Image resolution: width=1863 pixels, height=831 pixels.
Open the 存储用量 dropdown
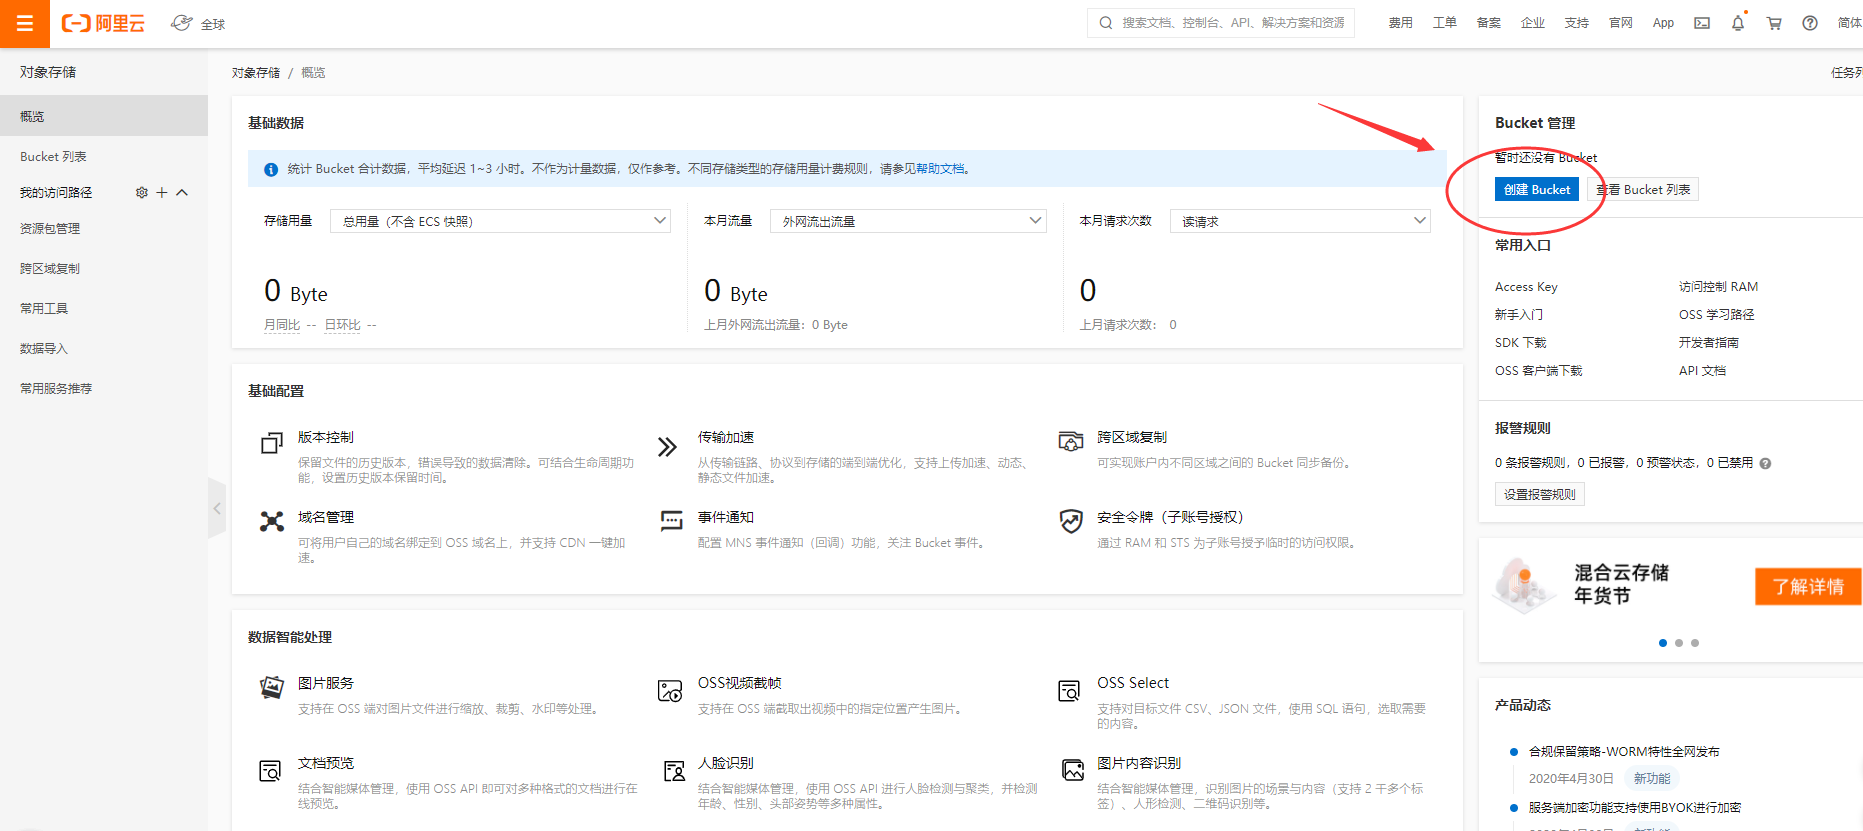coord(499,221)
